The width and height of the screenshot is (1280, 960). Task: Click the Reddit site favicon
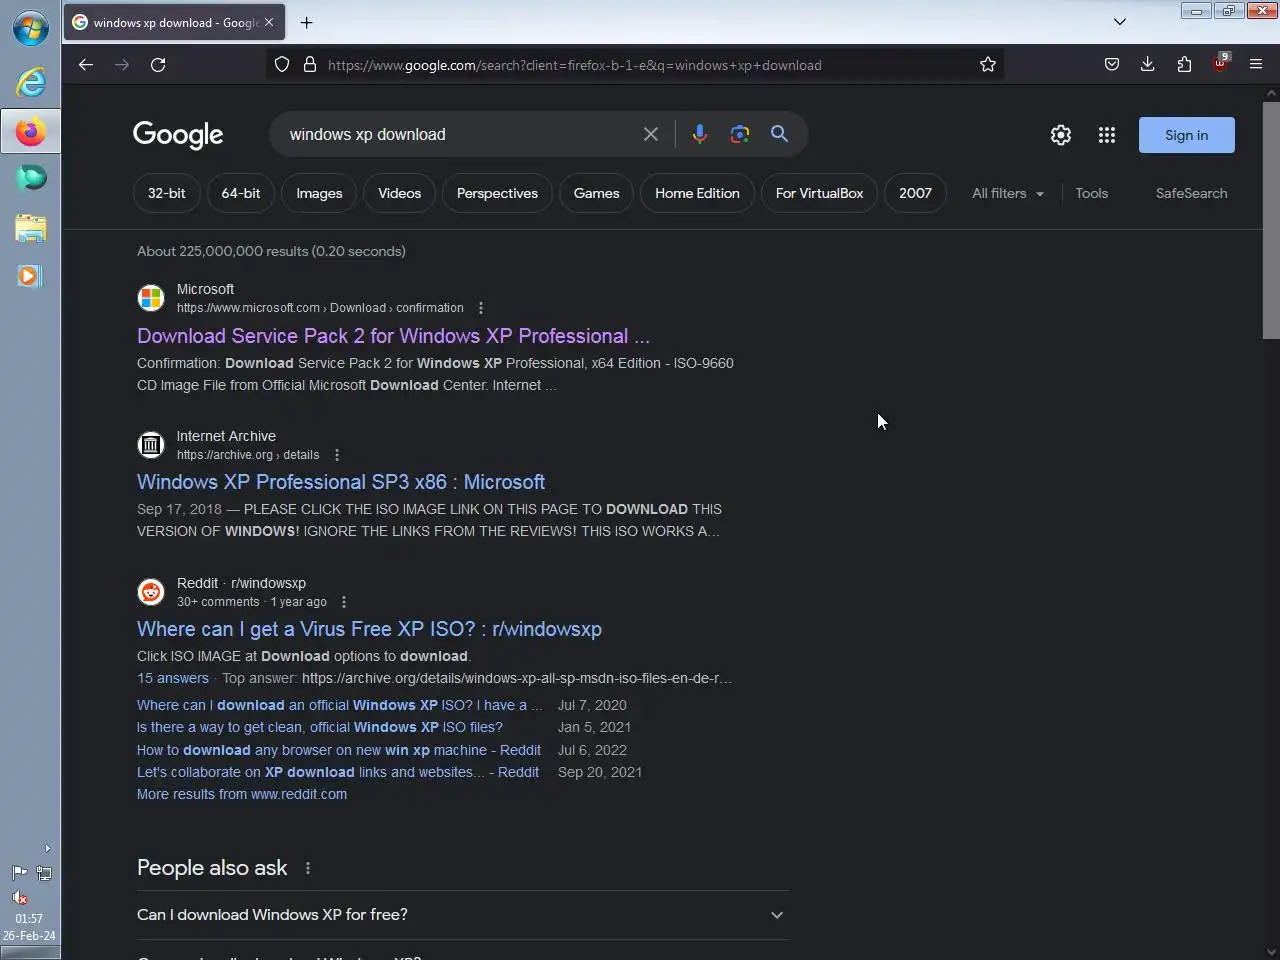click(151, 592)
